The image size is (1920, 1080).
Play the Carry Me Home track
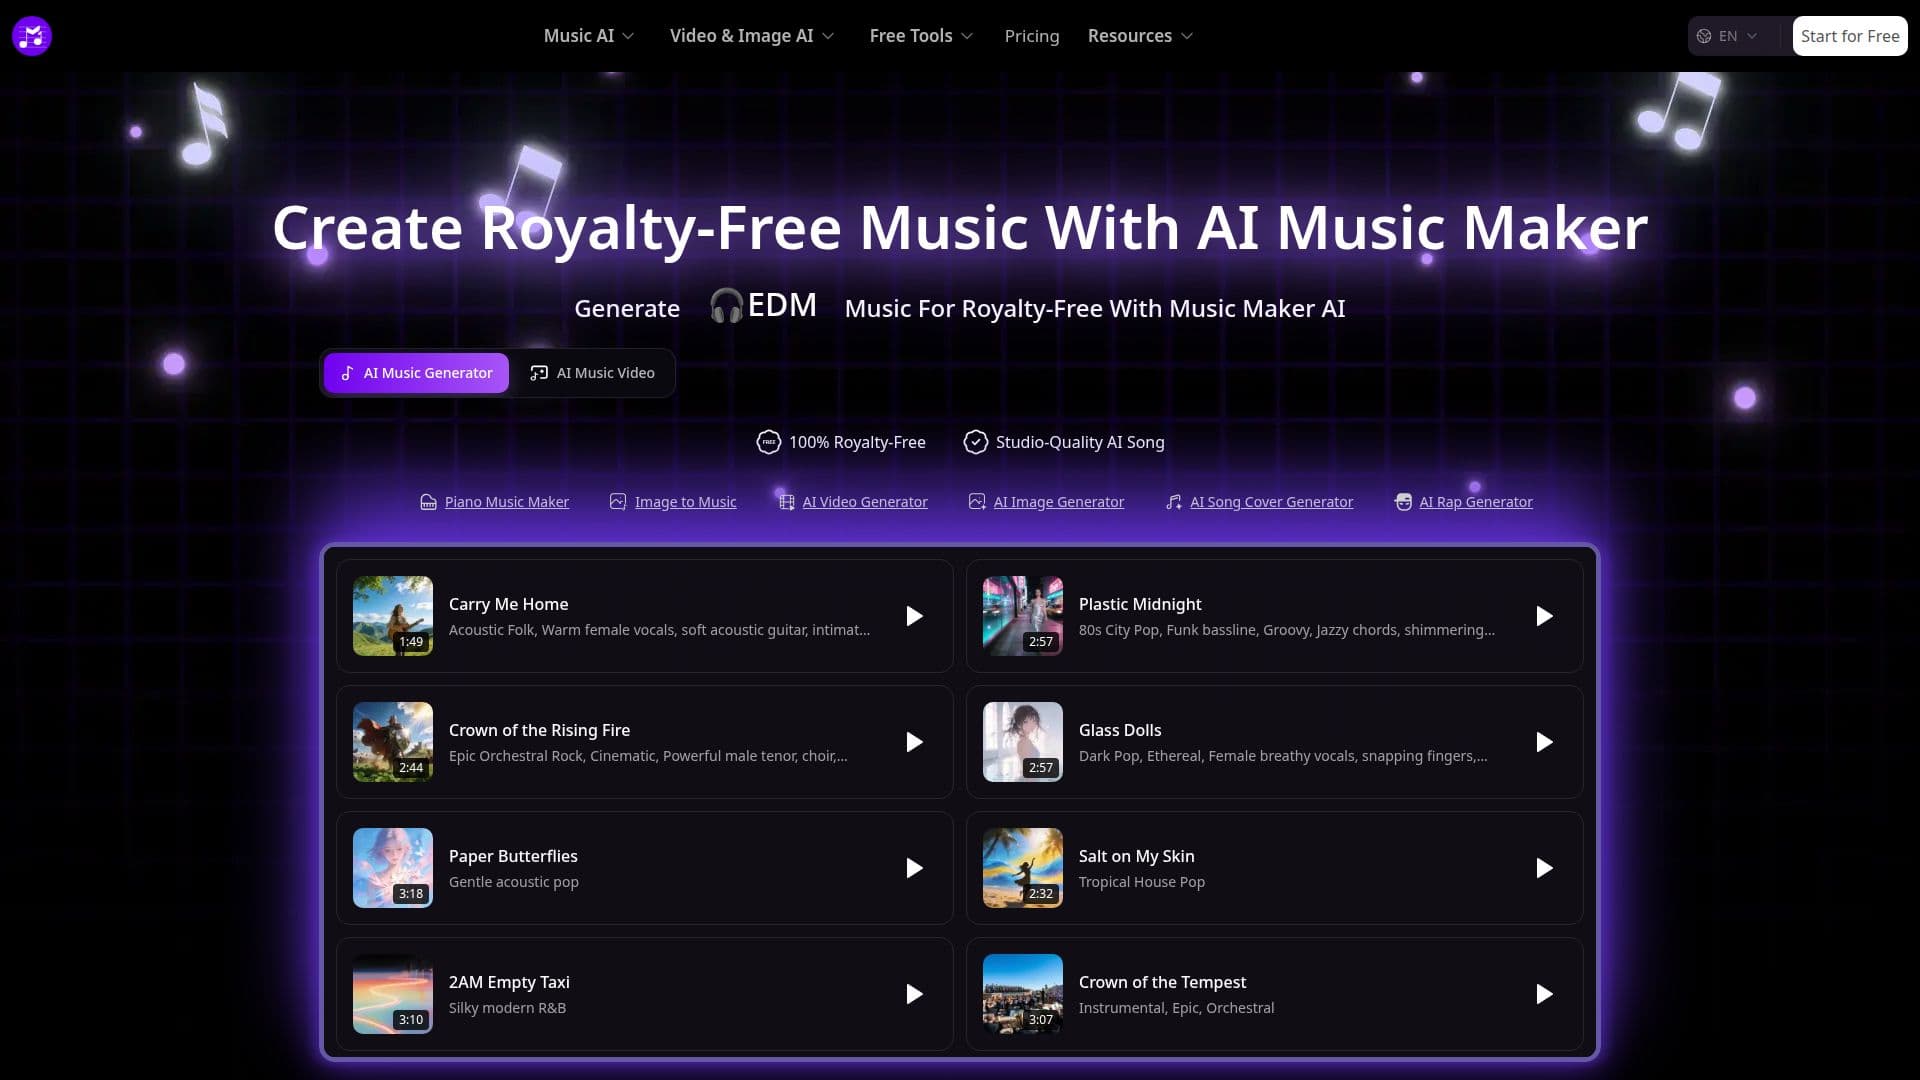coord(914,616)
